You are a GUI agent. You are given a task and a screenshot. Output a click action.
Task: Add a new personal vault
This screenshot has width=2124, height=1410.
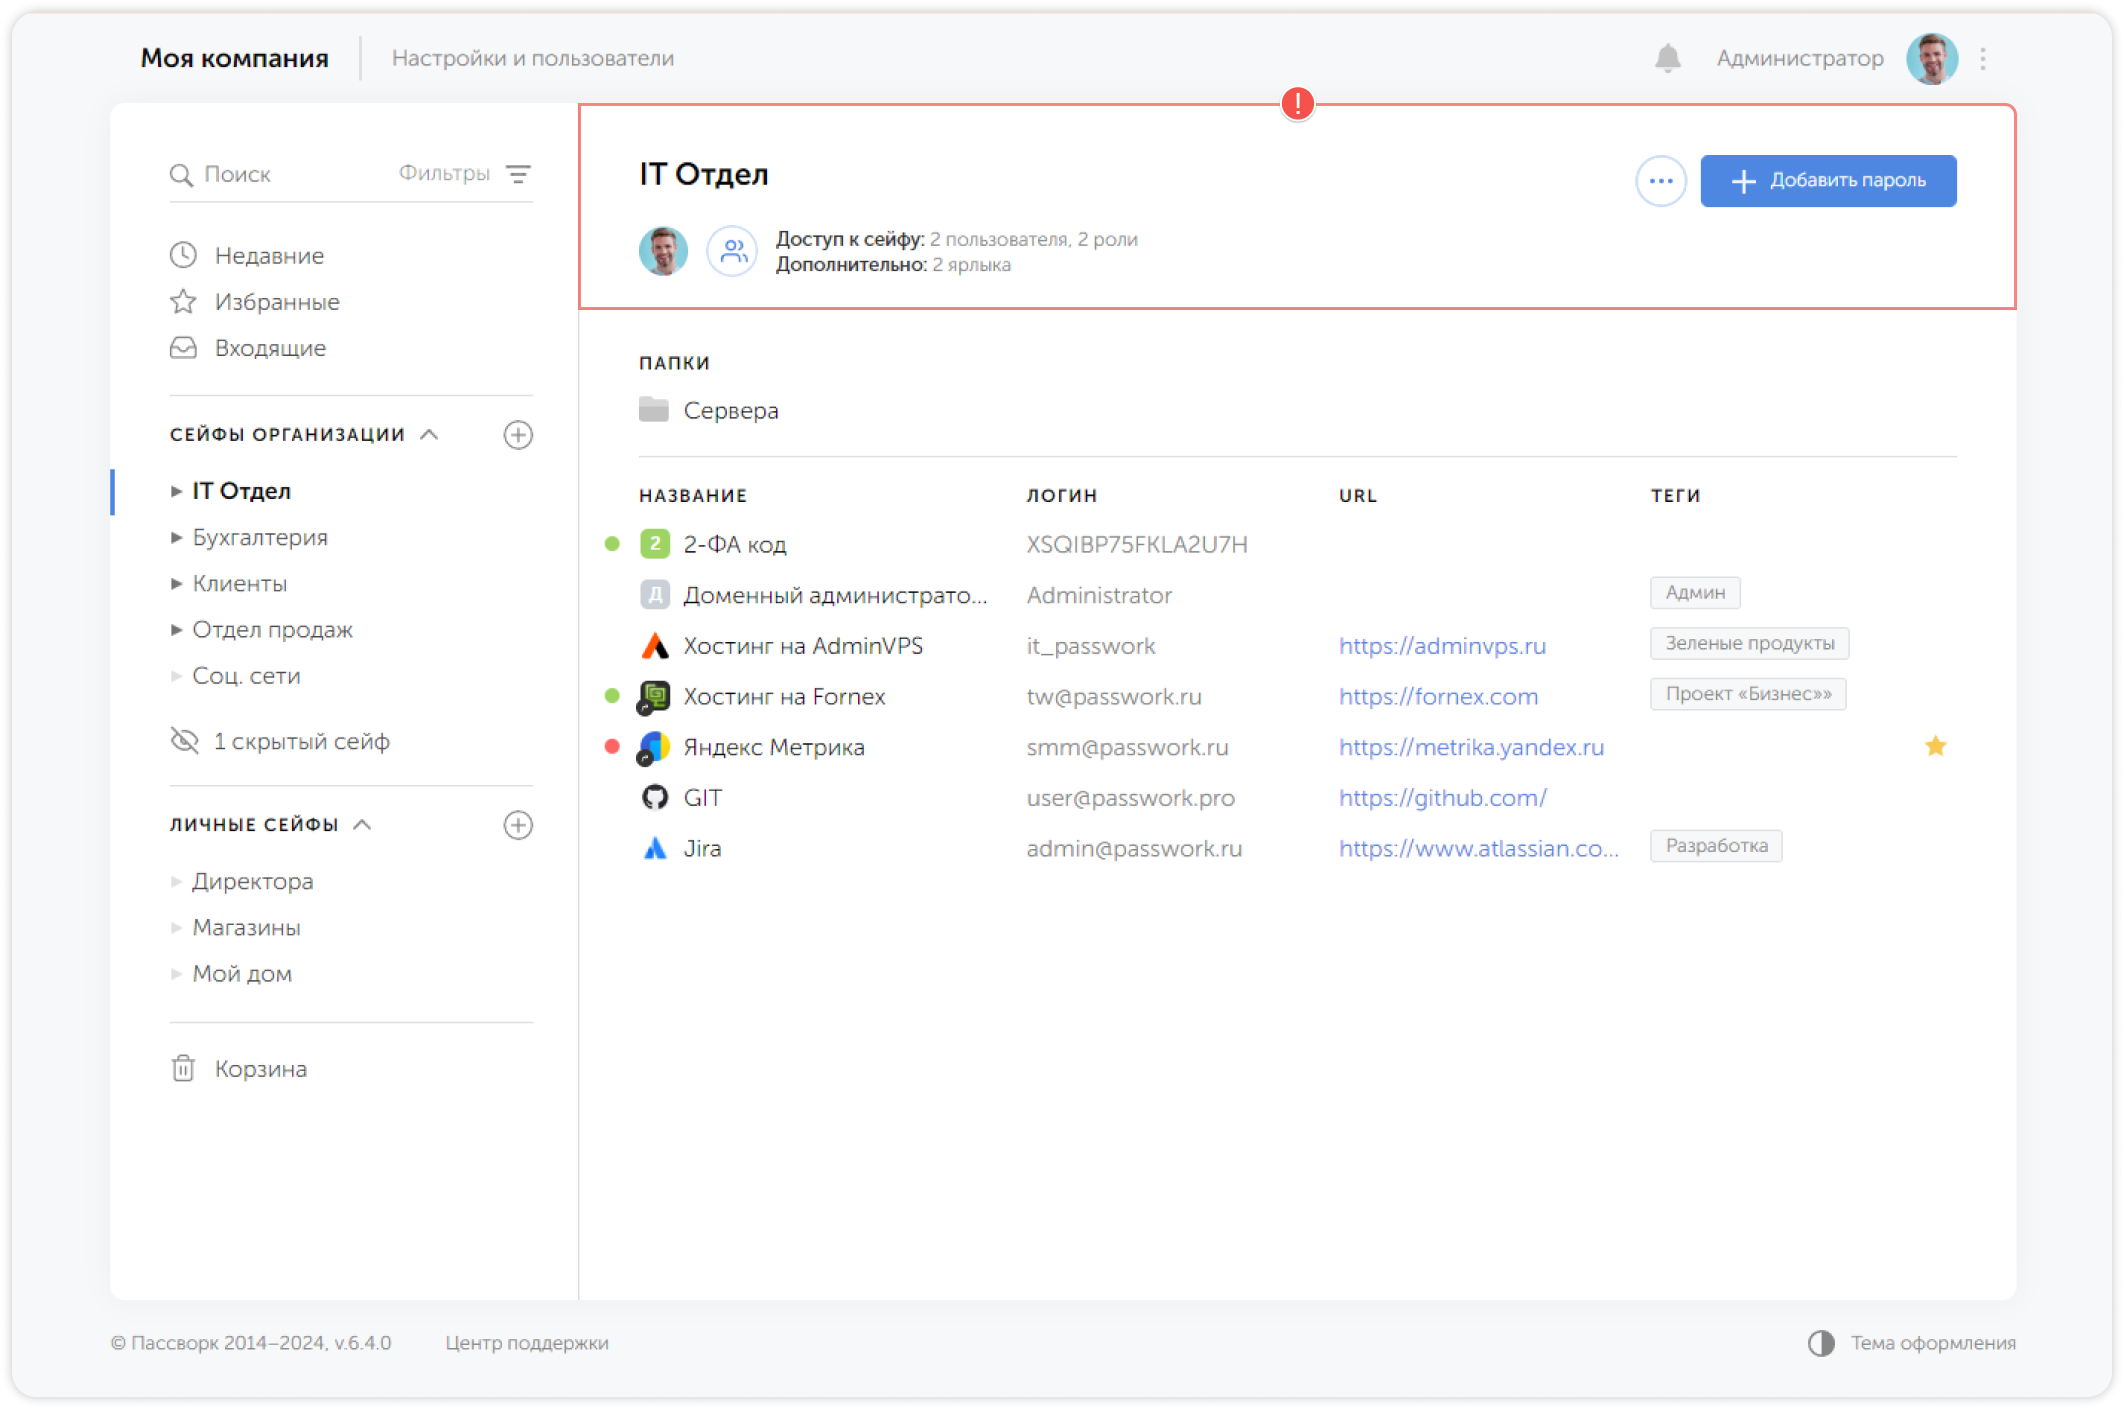click(x=518, y=825)
